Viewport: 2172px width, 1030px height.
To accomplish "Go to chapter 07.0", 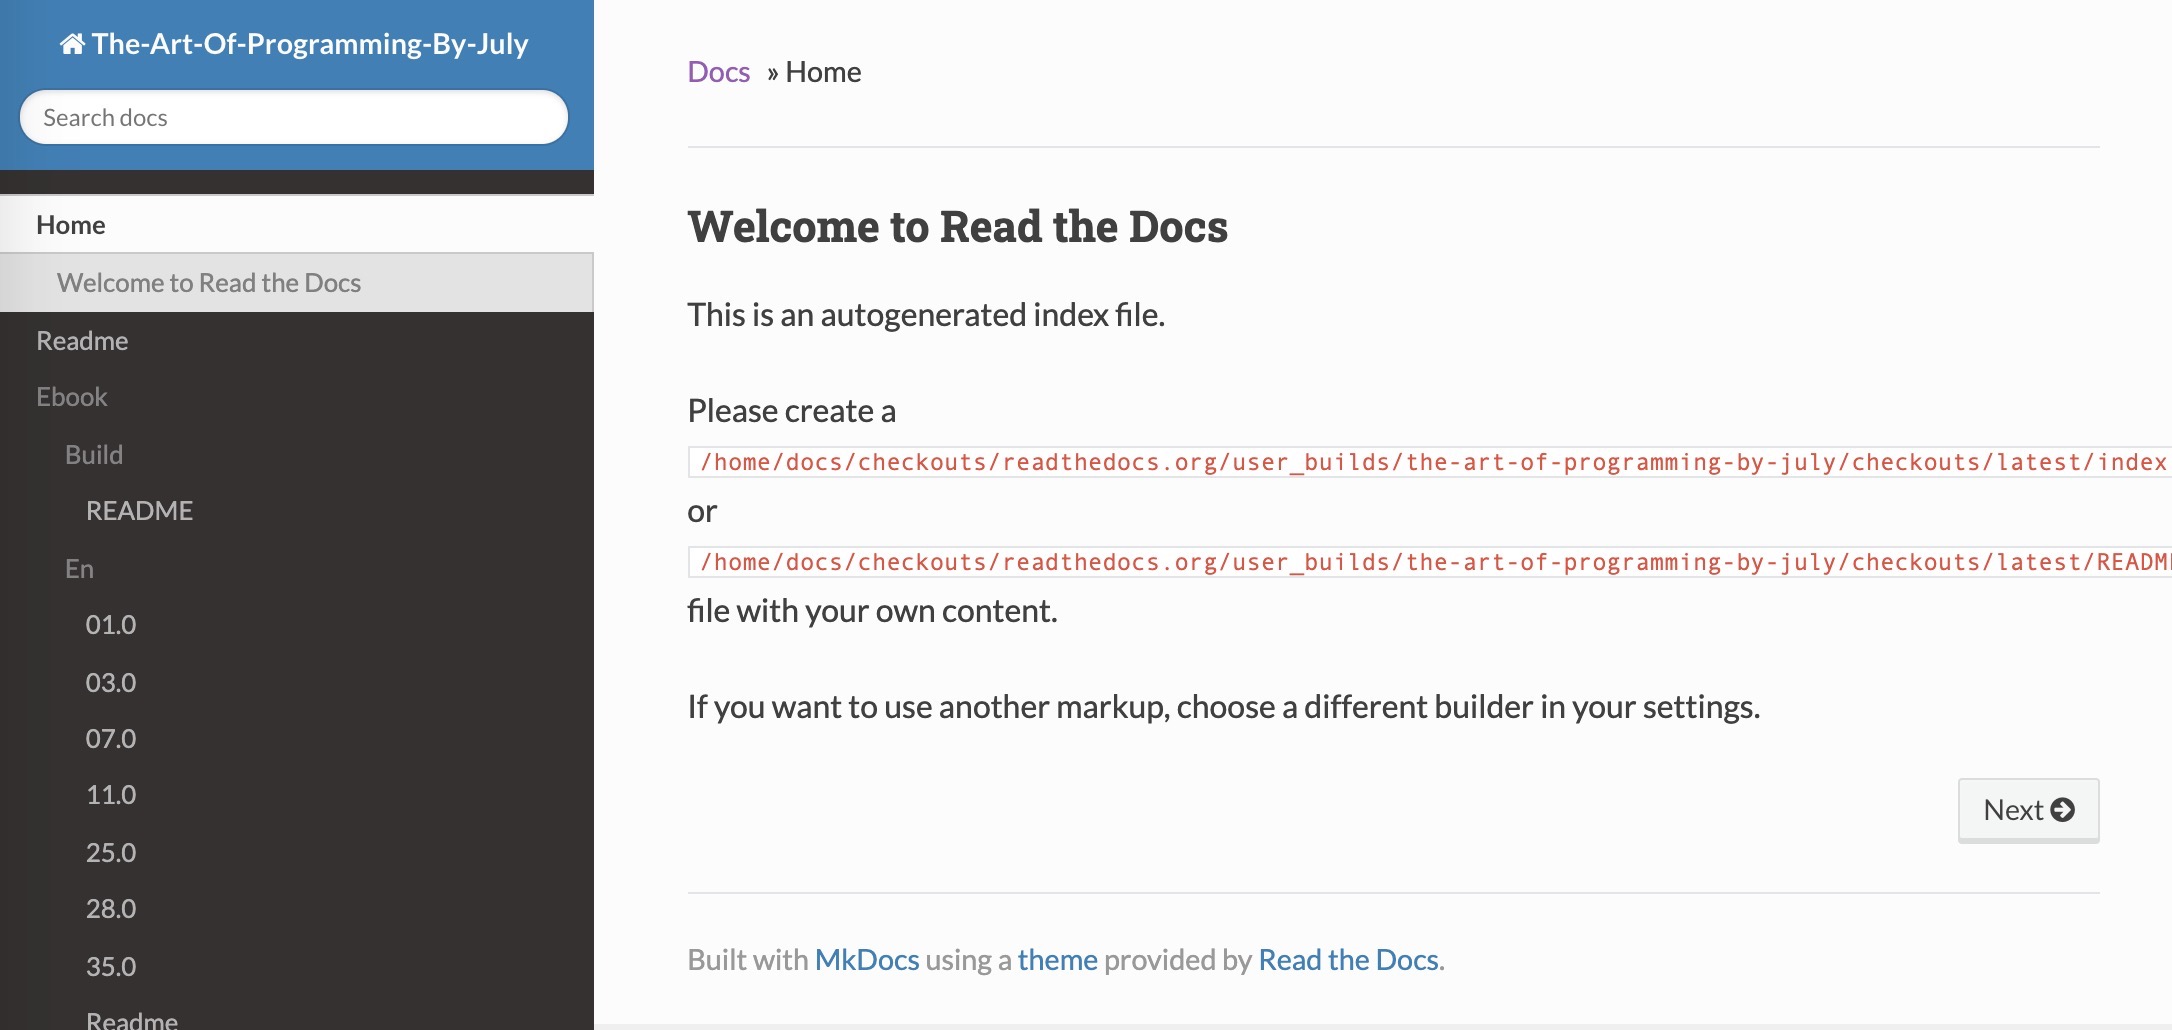I will (111, 739).
